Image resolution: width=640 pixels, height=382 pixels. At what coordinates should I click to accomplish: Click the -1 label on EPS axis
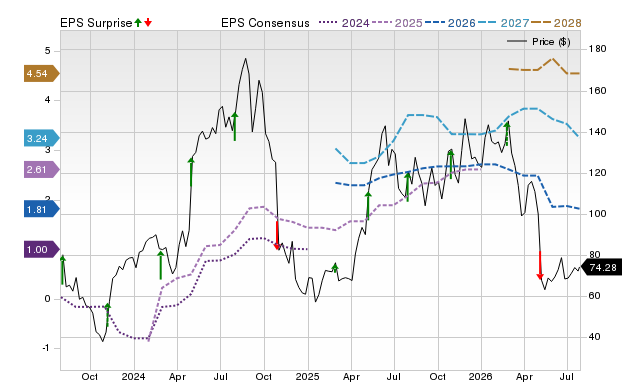(x=46, y=348)
